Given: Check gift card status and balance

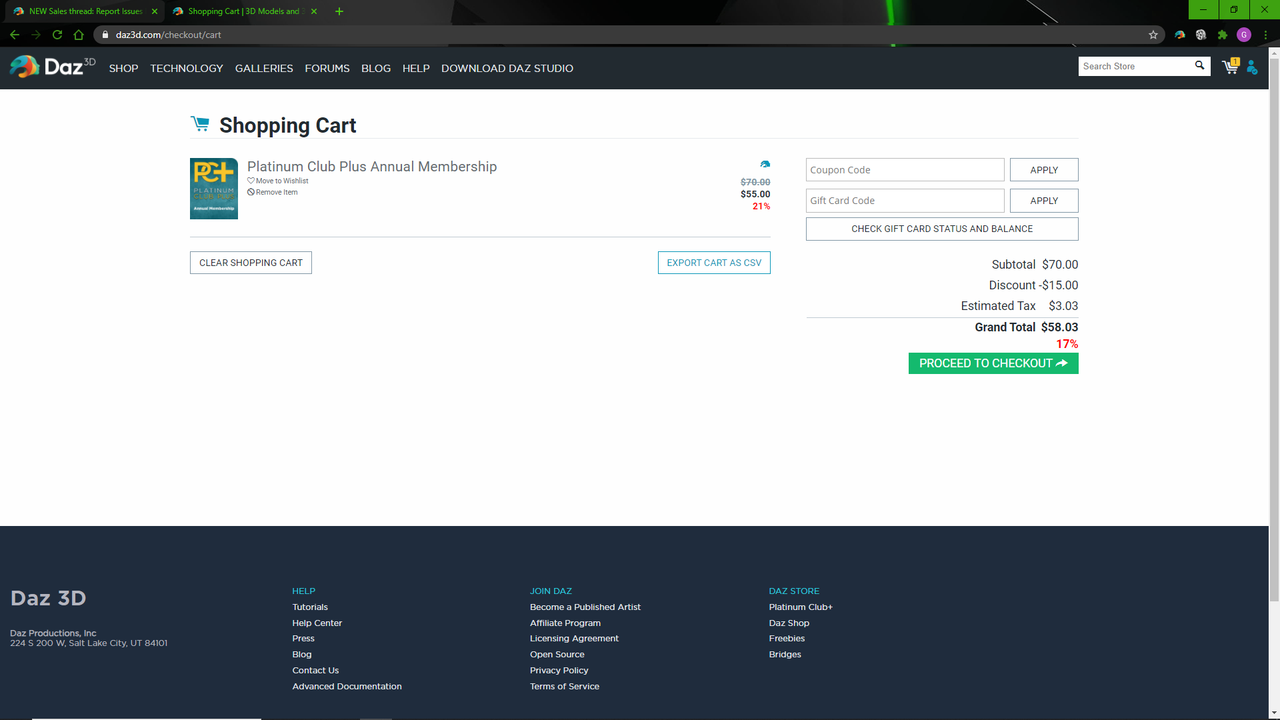Looking at the screenshot, I should click(x=942, y=229).
